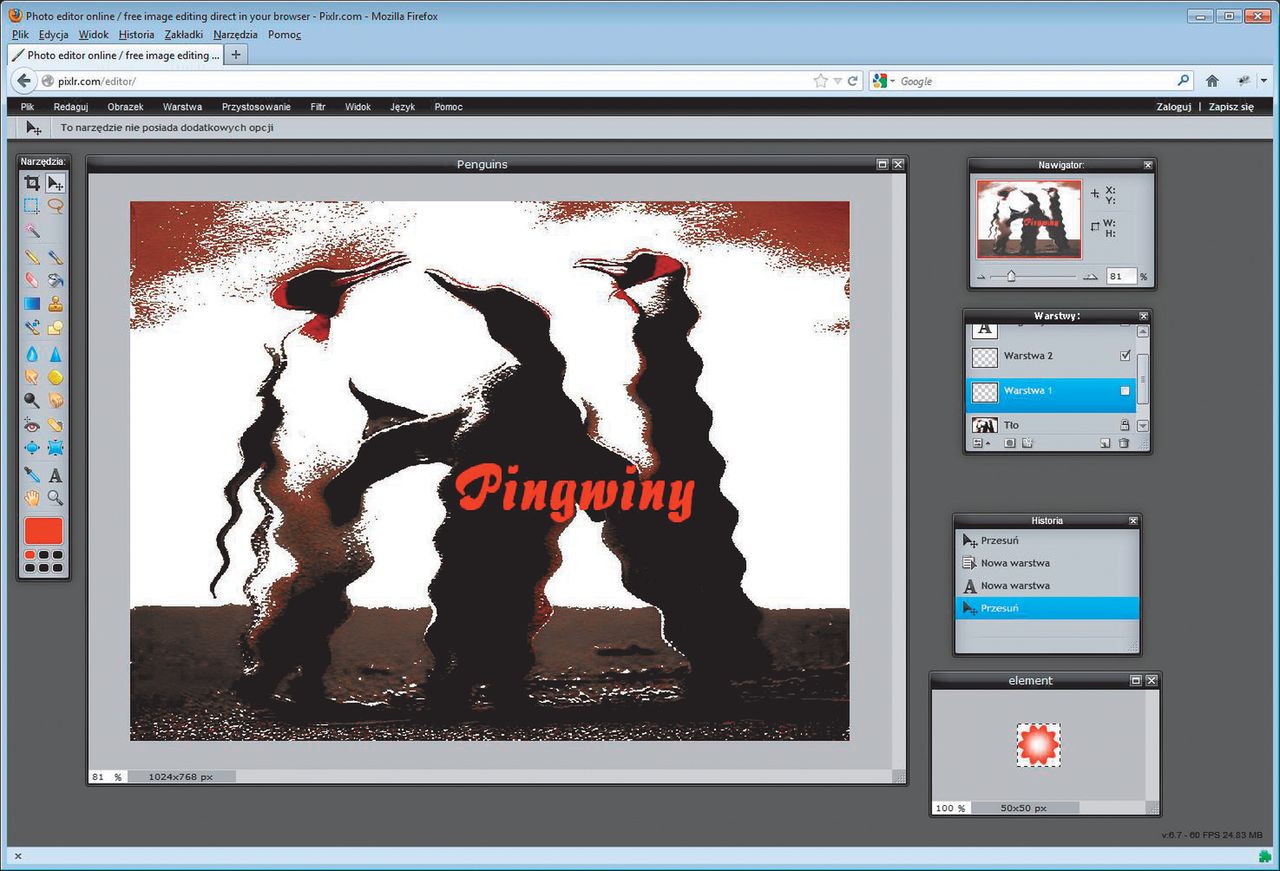Viewport: 1280px width, 871px height.
Task: Click the Navigator zoom percent field
Action: tap(1122, 277)
